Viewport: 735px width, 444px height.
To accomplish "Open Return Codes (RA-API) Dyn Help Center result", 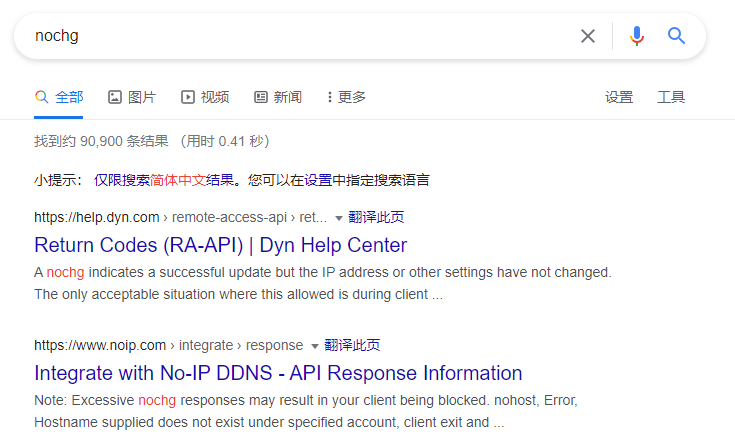I will [221, 245].
